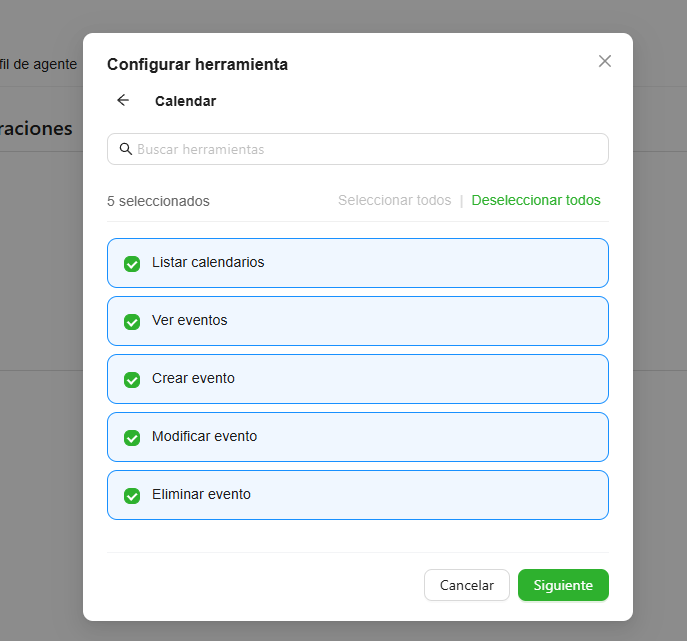Image resolution: width=687 pixels, height=641 pixels.
Task: Disable the Modificar evento checkbox
Action: 131,437
